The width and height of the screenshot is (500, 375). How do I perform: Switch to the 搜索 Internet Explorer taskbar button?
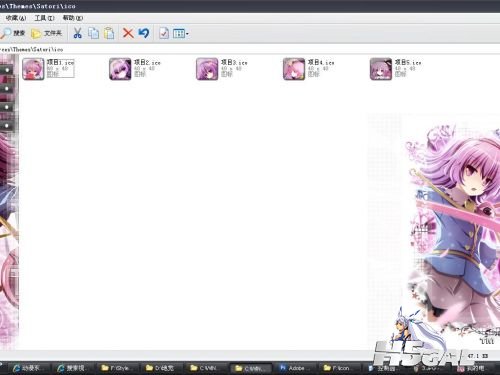pos(73,368)
